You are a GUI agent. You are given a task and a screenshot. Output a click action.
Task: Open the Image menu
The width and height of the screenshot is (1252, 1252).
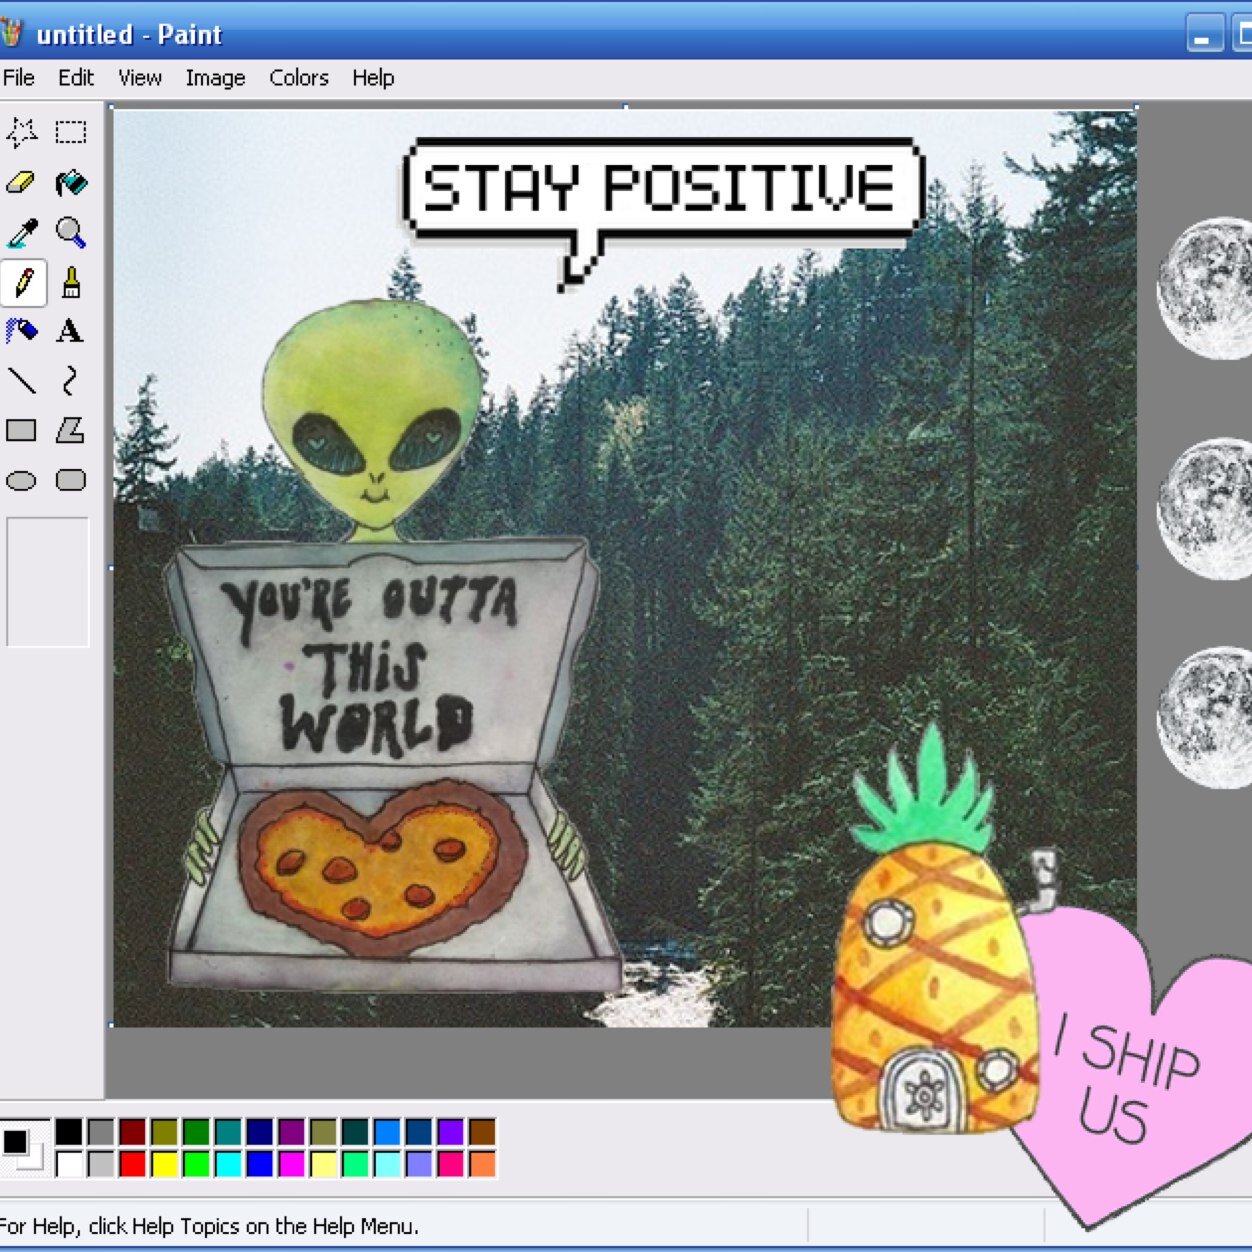click(214, 78)
